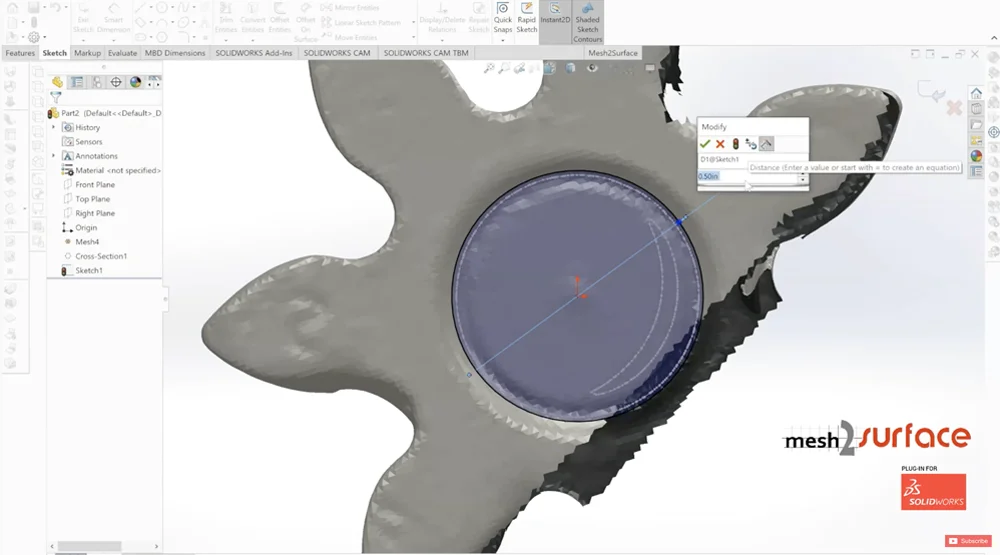1000x555 pixels.
Task: Click the green checkmark in Modify dialog
Action: point(705,144)
